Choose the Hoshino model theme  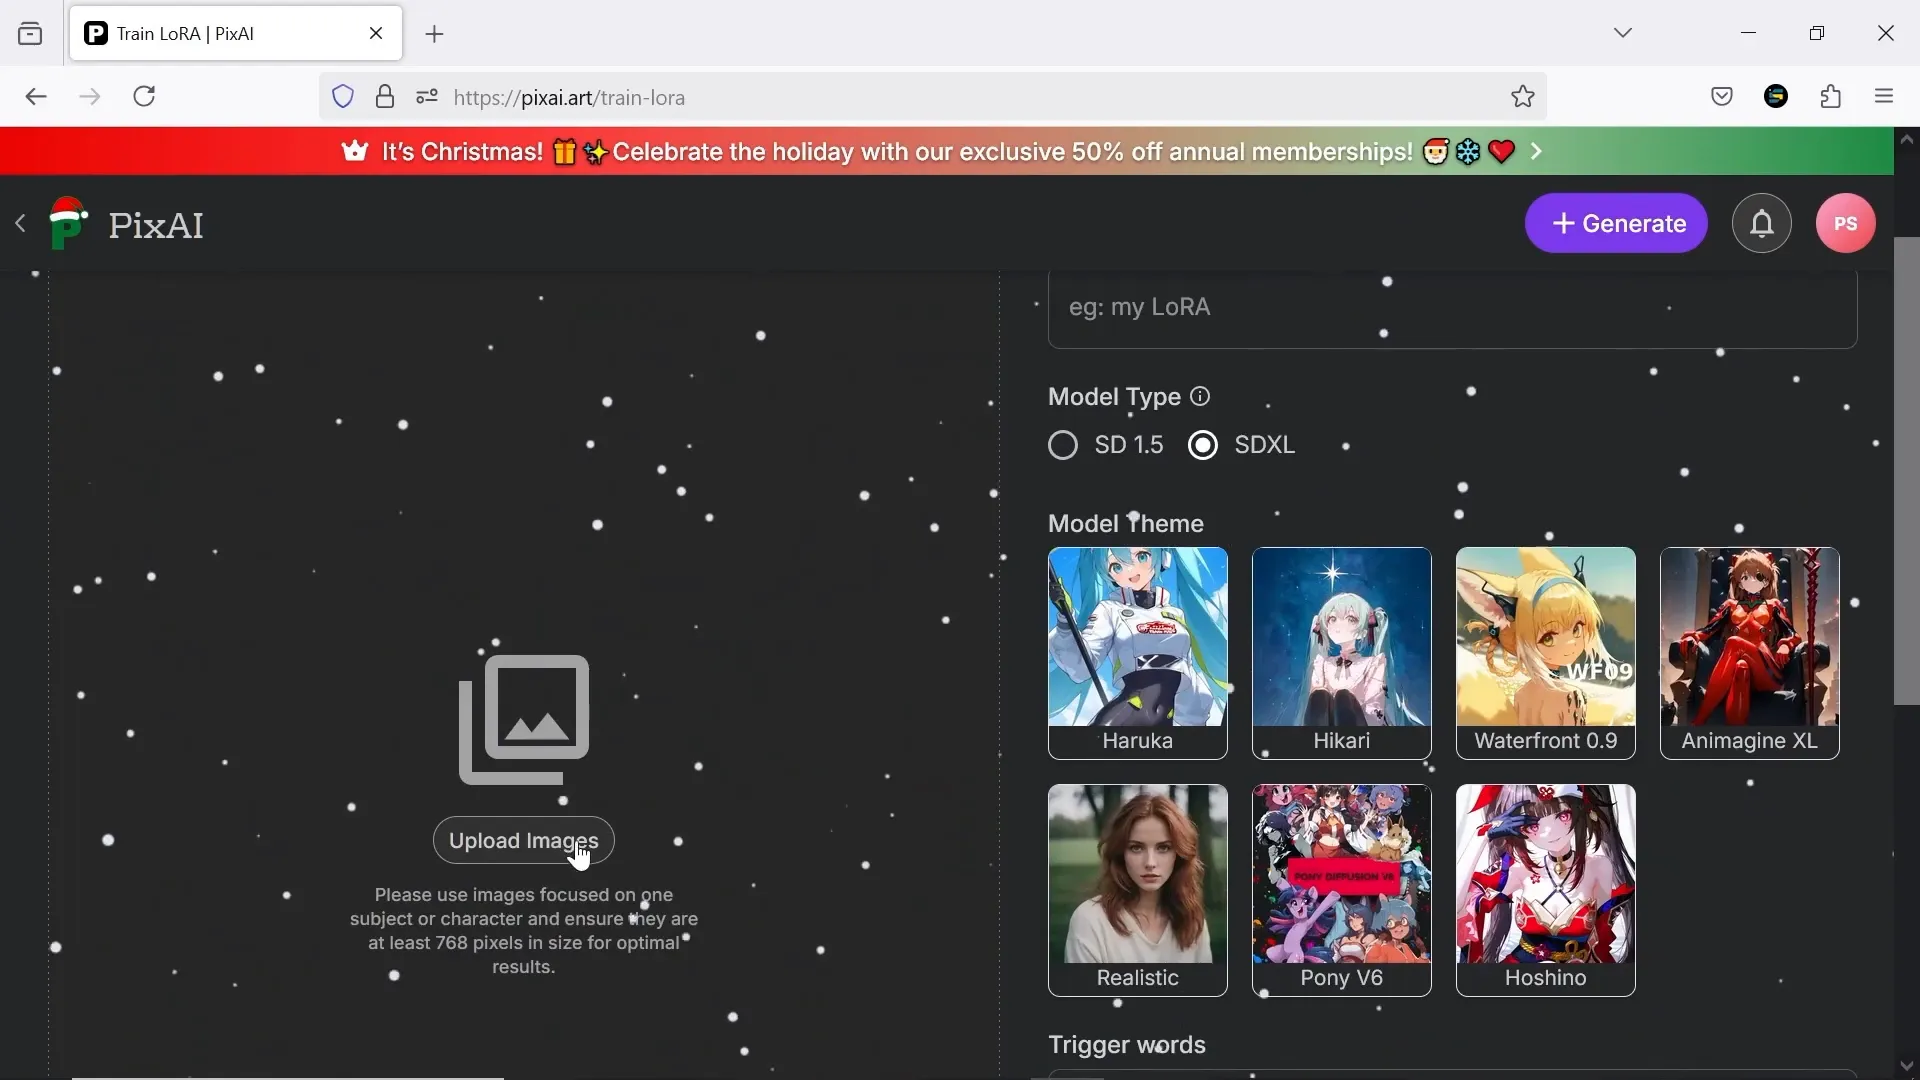click(1546, 890)
